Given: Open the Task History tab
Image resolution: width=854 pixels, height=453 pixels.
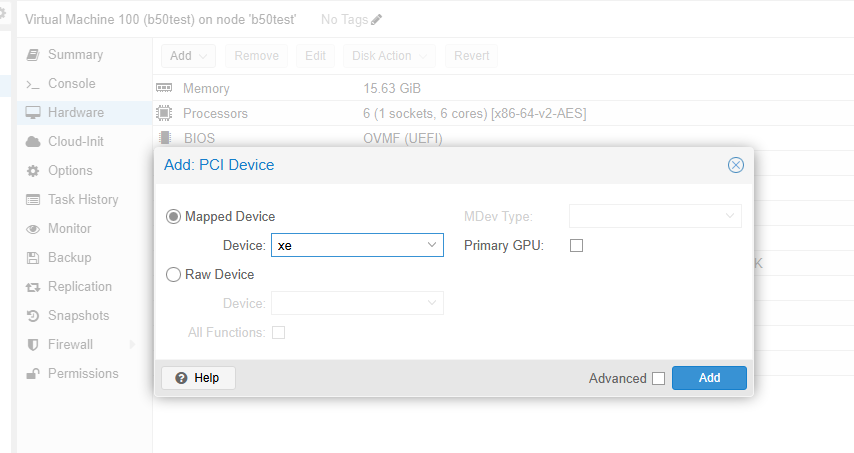Looking at the screenshot, I should tap(83, 200).
